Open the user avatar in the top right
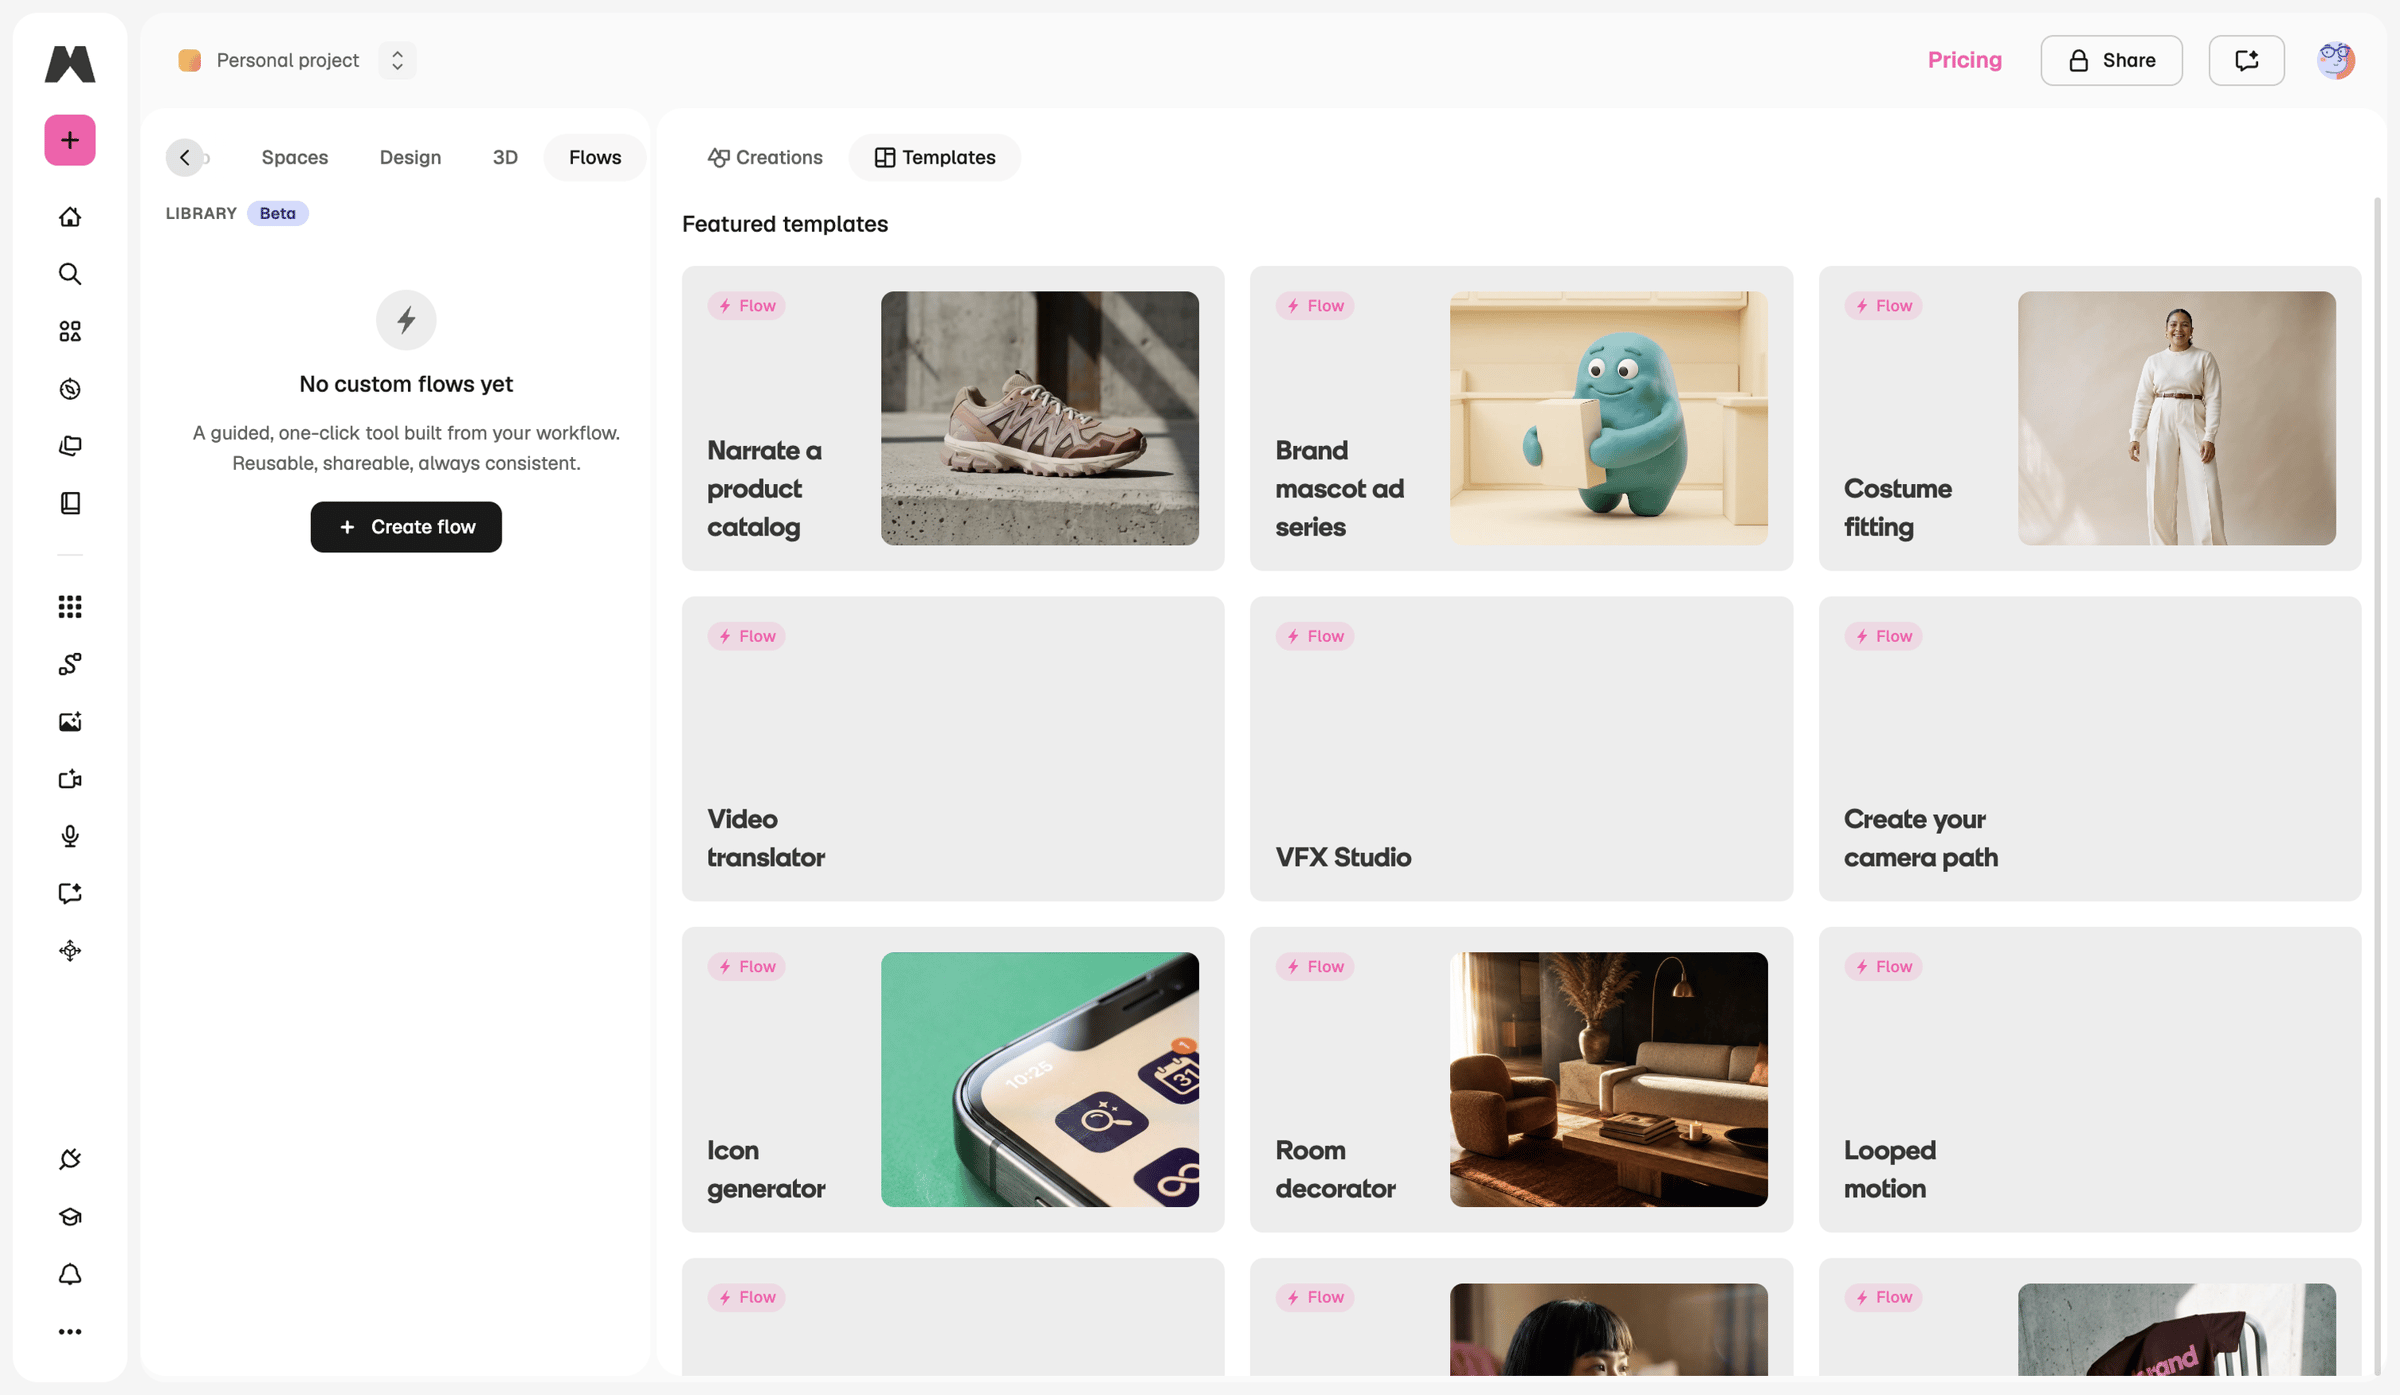The height and width of the screenshot is (1395, 2400). pyautogui.click(x=2336, y=60)
